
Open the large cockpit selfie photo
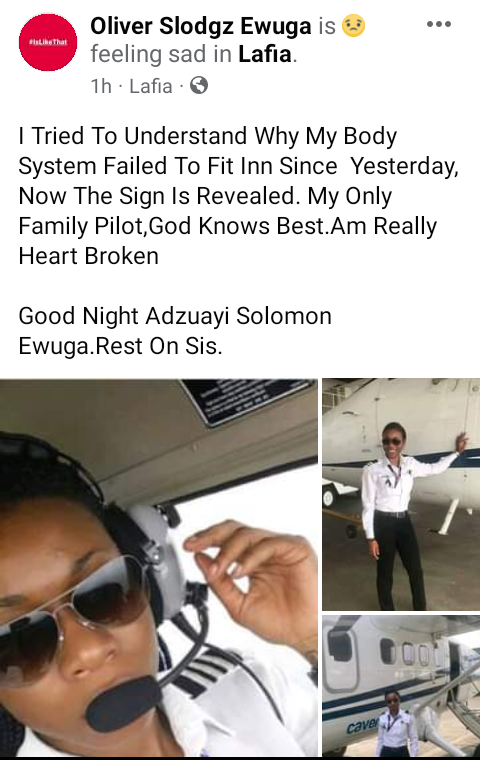pos(159,568)
